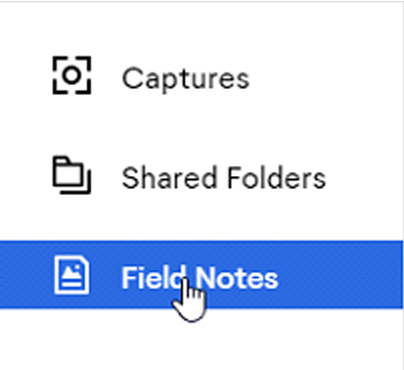The height and width of the screenshot is (370, 404).
Task: Go to Shared Folders via its folder icon
Action: coord(72,175)
